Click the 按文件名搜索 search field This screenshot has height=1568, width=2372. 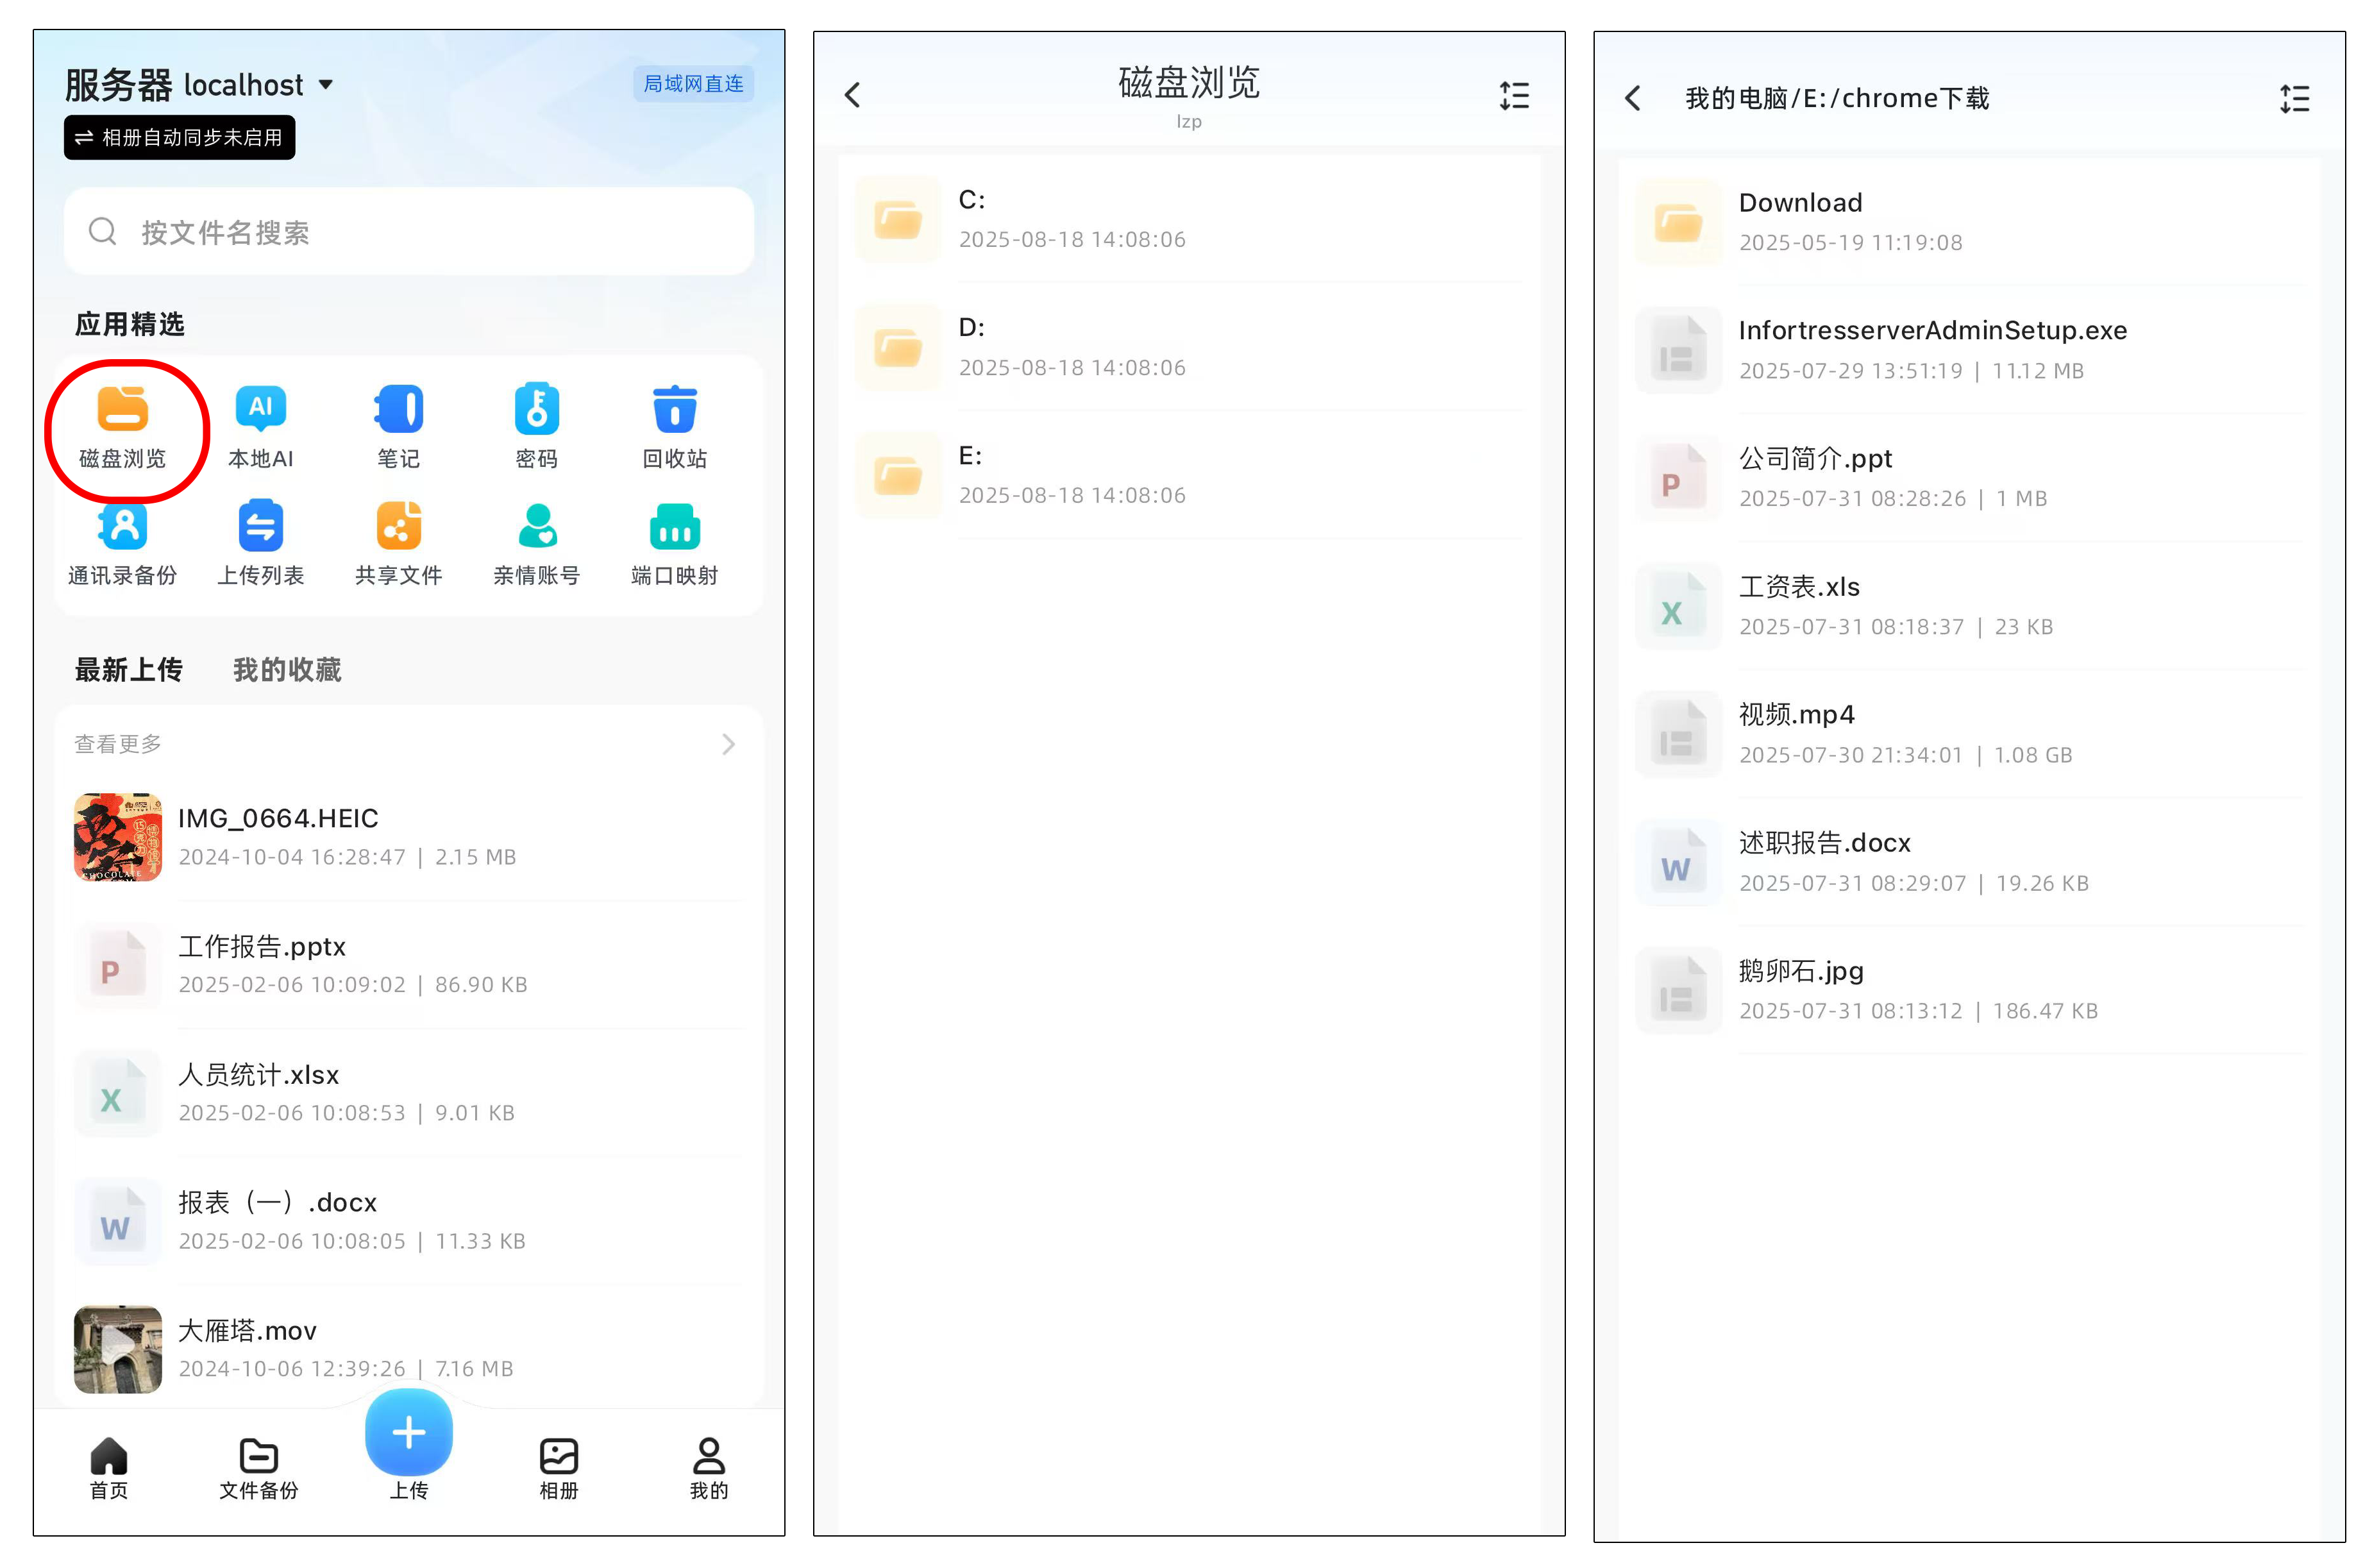coord(408,232)
